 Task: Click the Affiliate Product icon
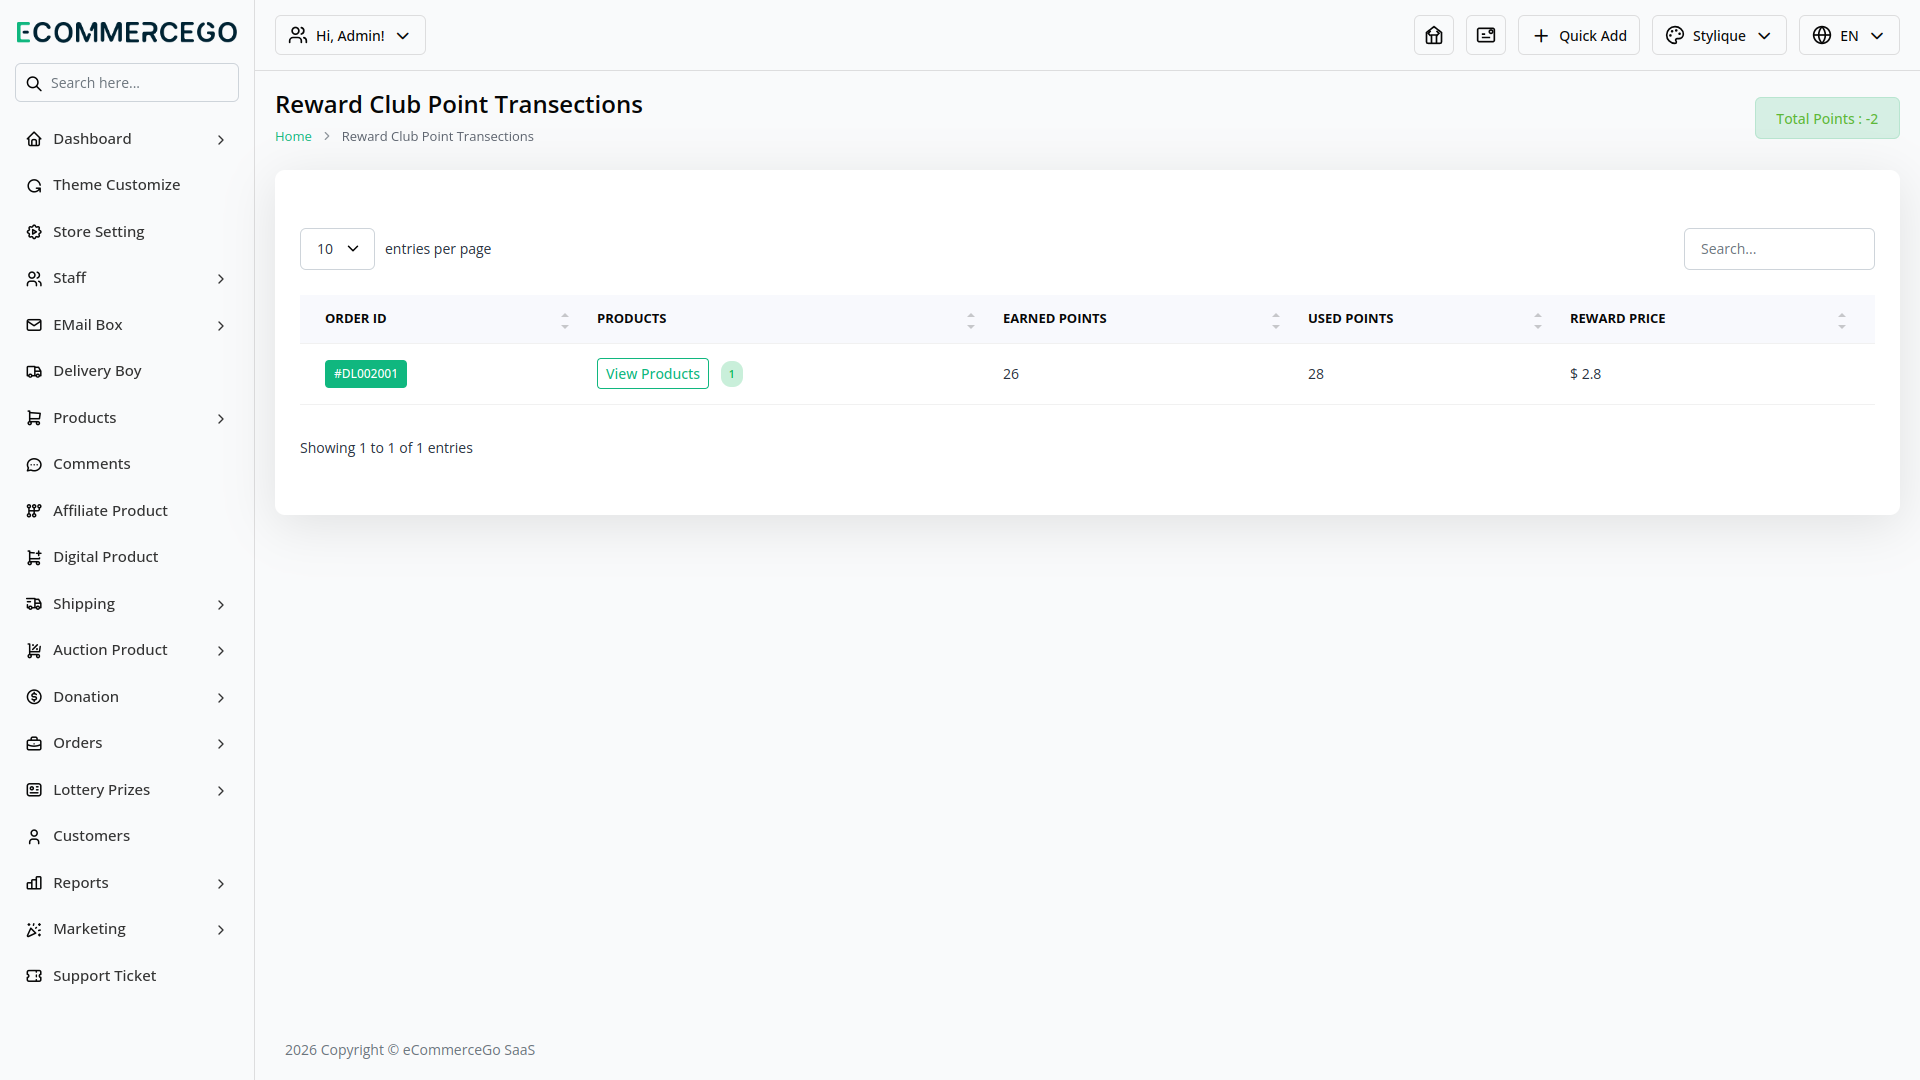34,511
